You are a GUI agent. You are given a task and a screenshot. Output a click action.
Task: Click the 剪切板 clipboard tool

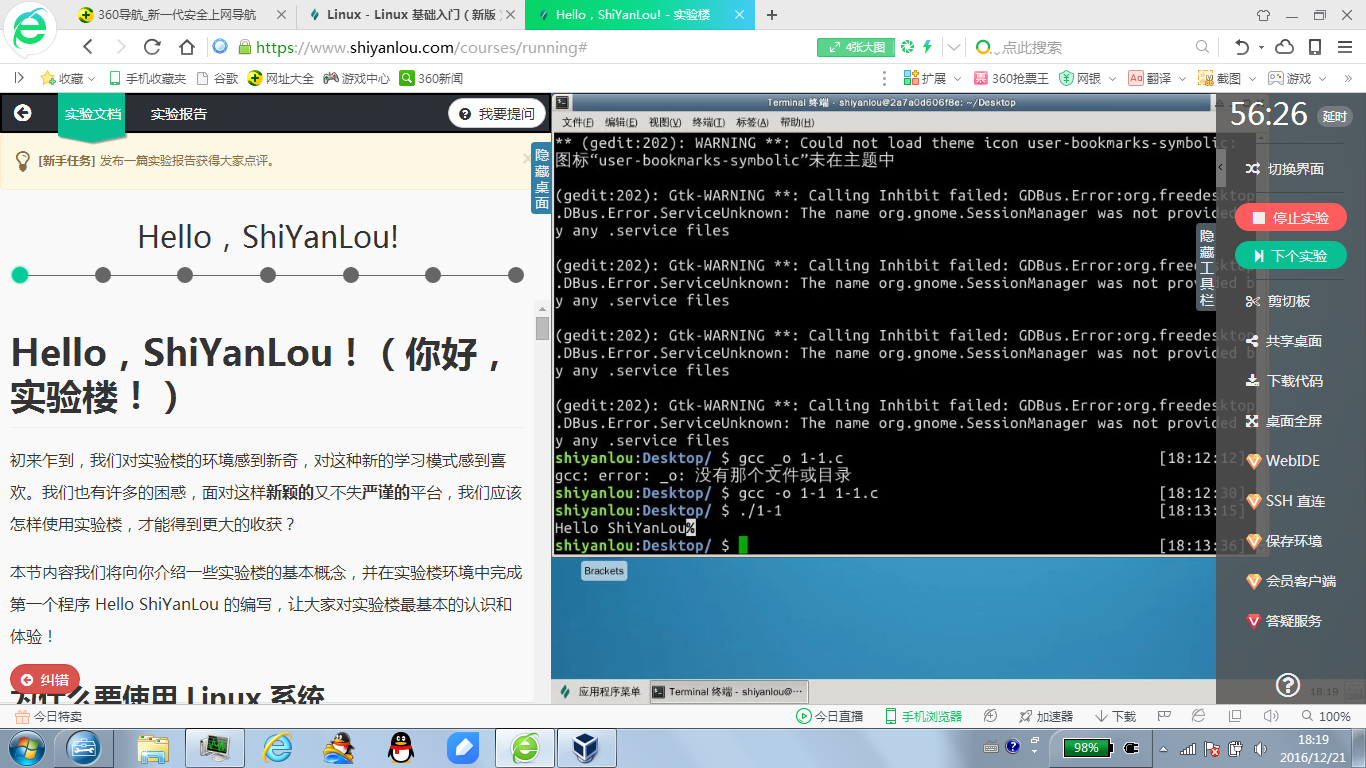coord(1278,301)
